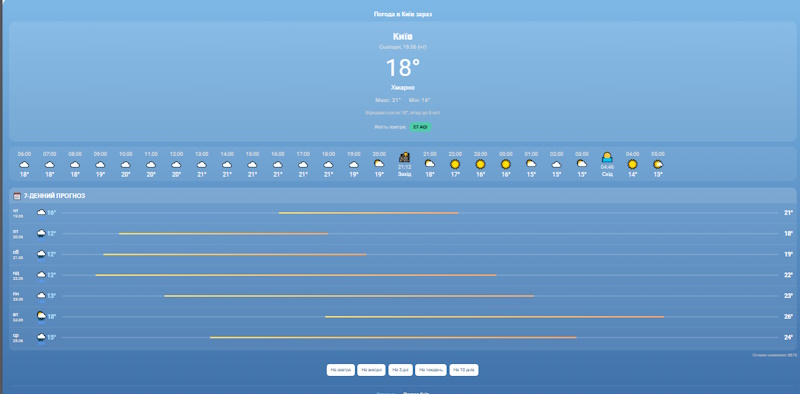
Task: Click the rain cloud icon for пт 20.06
Action: [41, 234]
